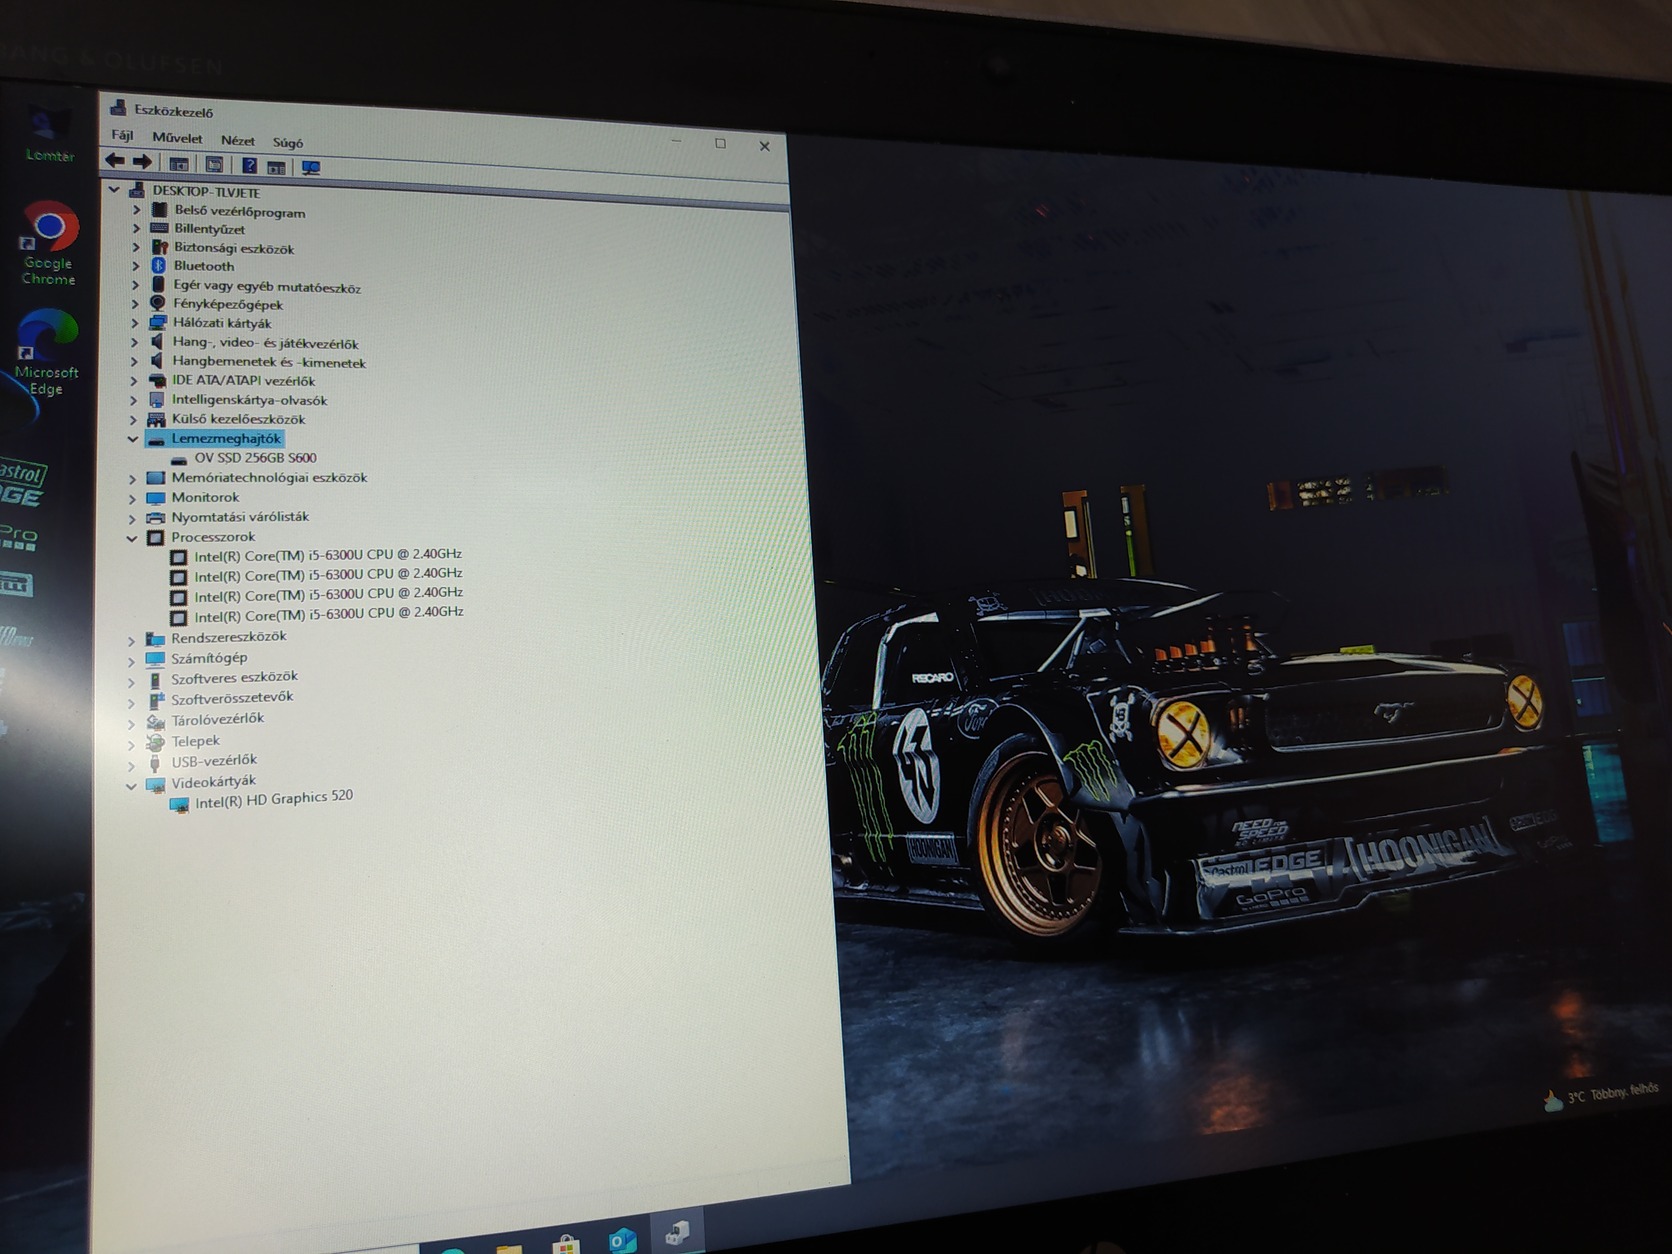Select the Processzorok label
The image size is (1672, 1254).
point(213,537)
